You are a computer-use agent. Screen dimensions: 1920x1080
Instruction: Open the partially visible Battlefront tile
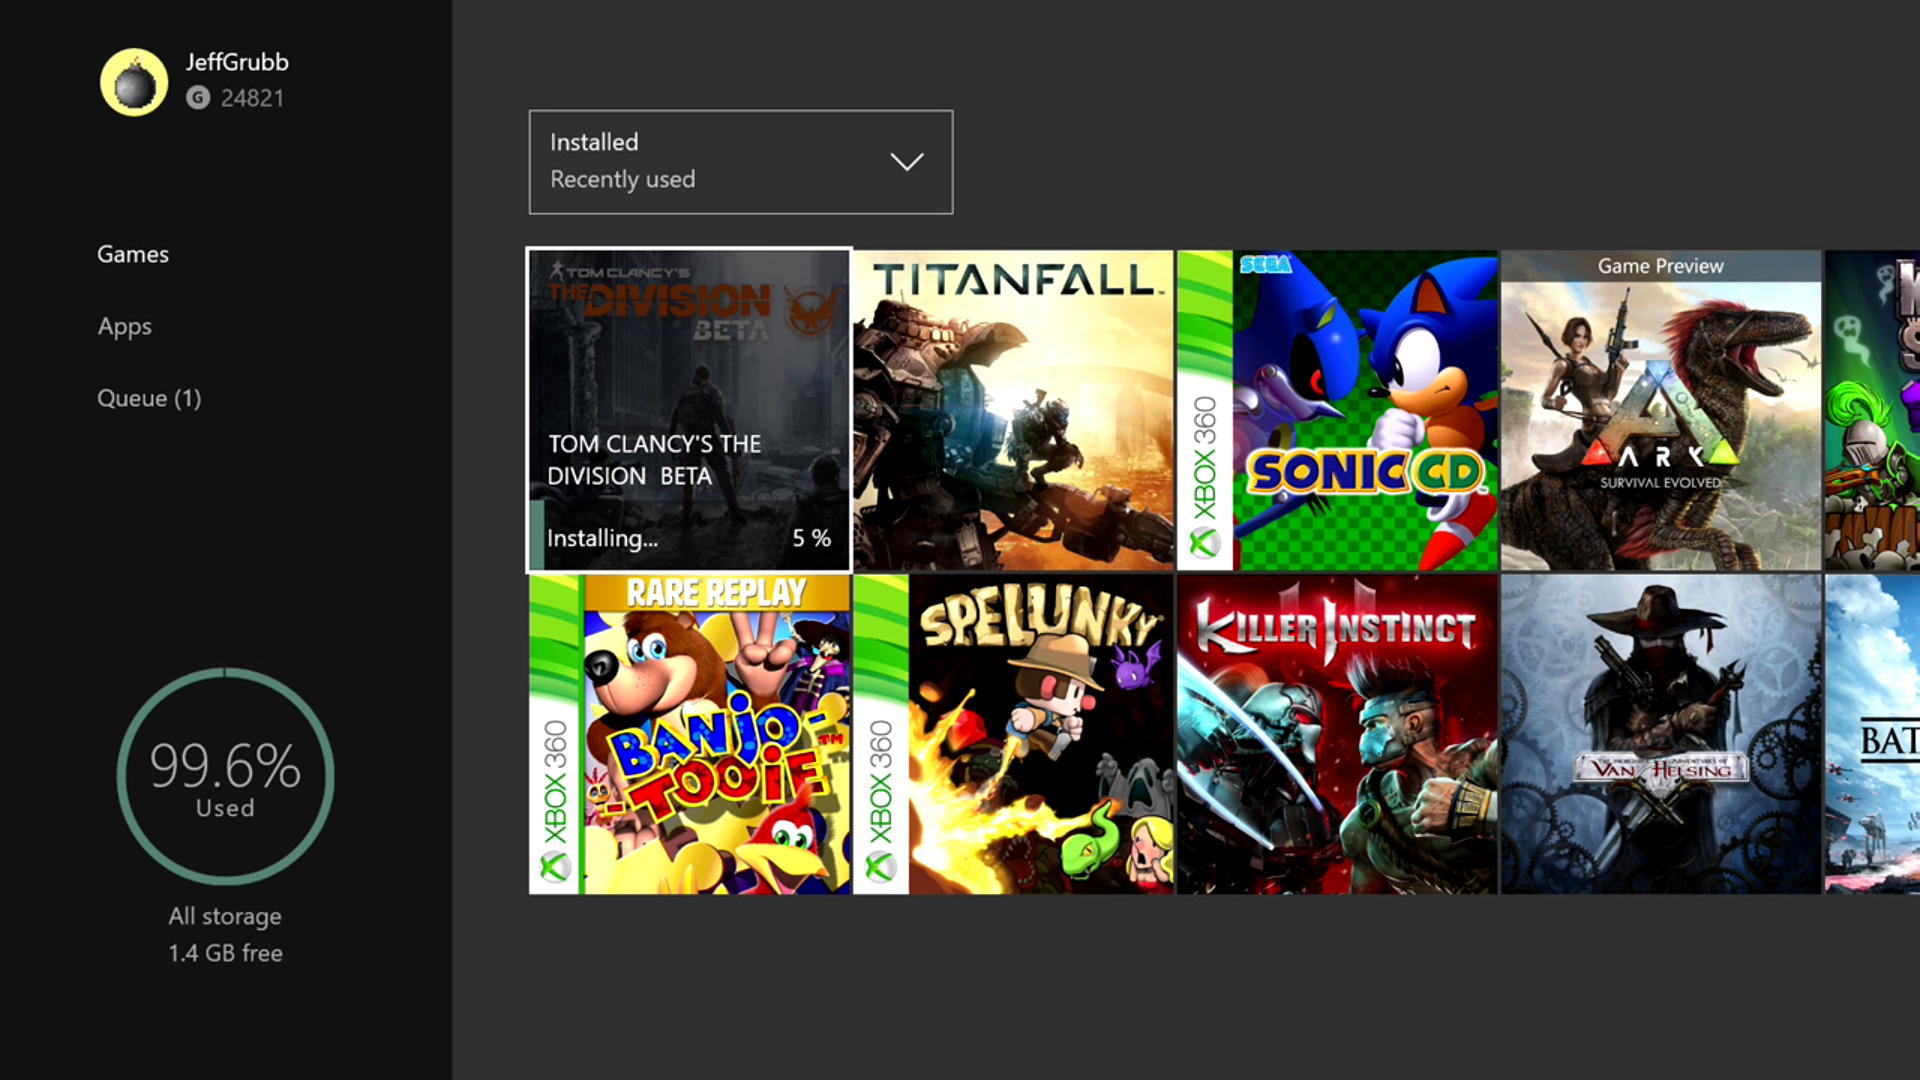click(1872, 734)
